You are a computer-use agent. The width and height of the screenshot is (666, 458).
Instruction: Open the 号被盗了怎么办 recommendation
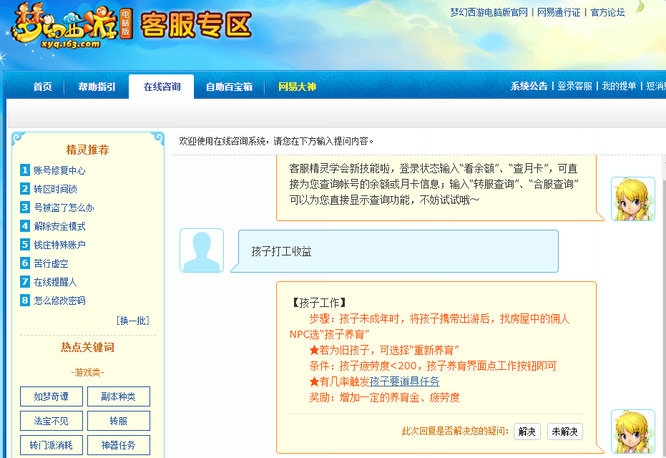64,208
